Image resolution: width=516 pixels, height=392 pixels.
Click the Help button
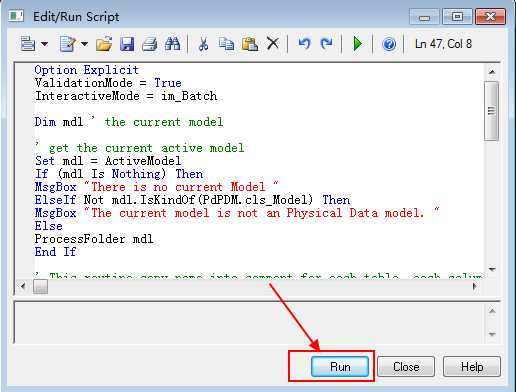click(x=472, y=367)
